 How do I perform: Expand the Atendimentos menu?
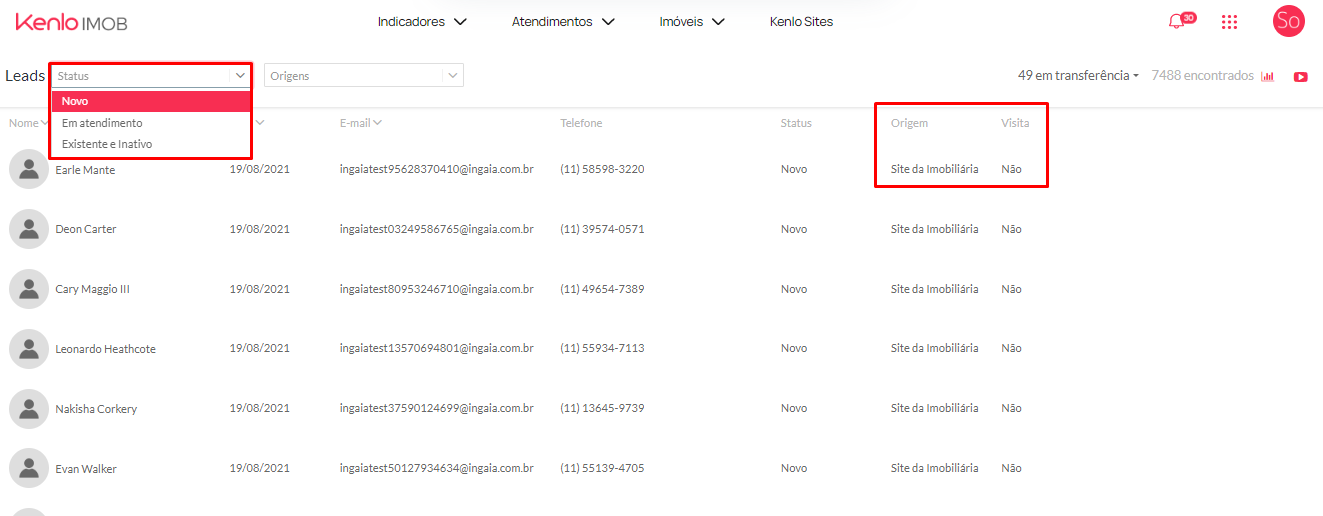click(563, 22)
